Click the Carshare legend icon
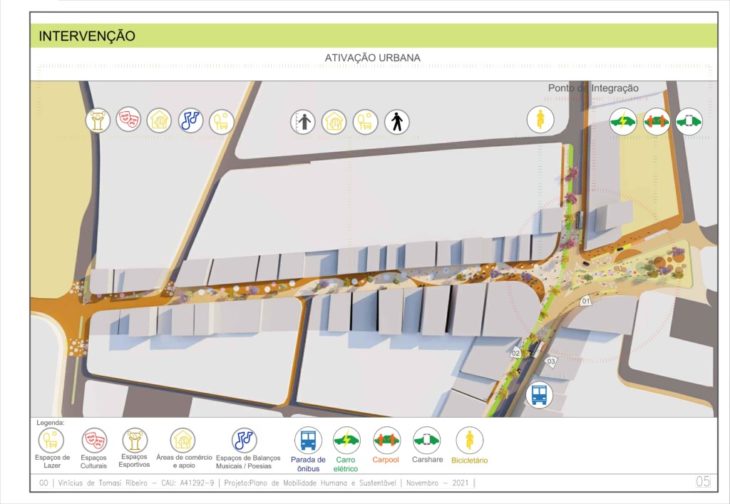The height and width of the screenshot is (504, 730). tap(427, 440)
